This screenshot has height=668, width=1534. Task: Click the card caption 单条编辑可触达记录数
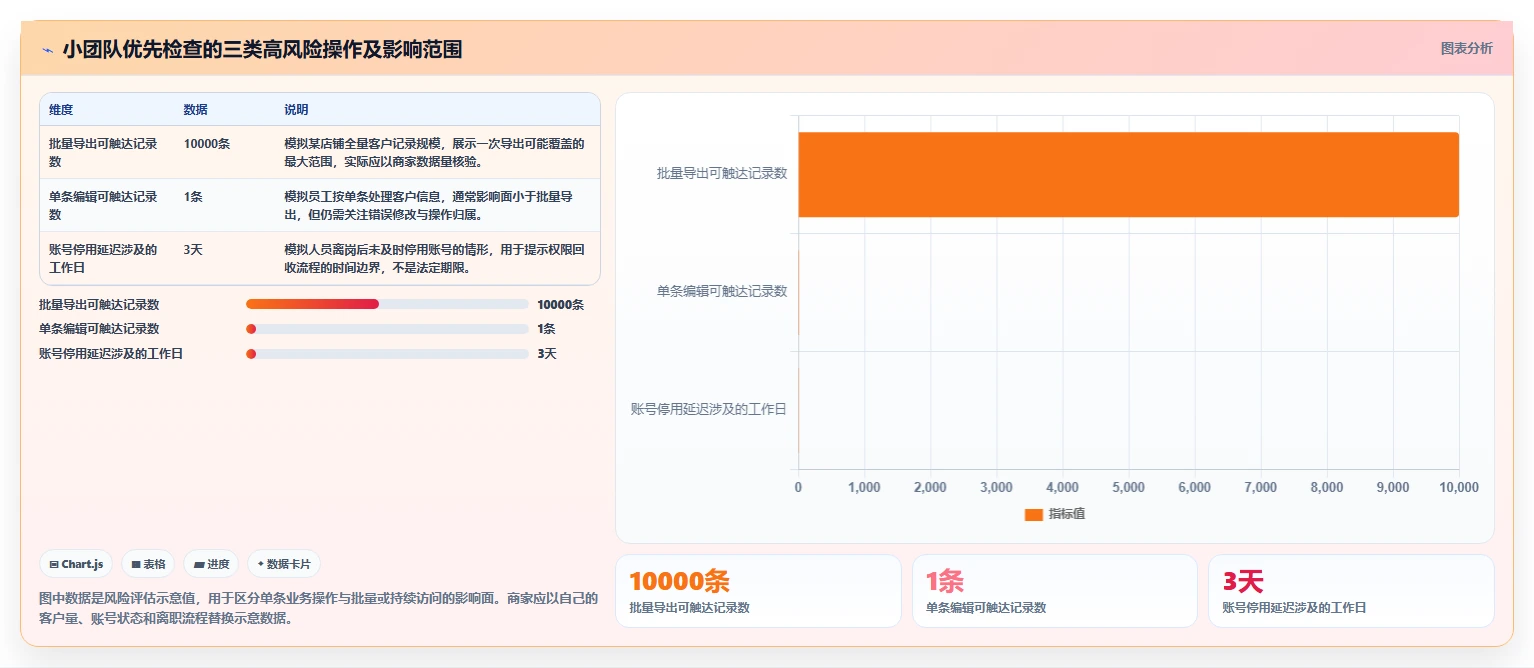986,608
